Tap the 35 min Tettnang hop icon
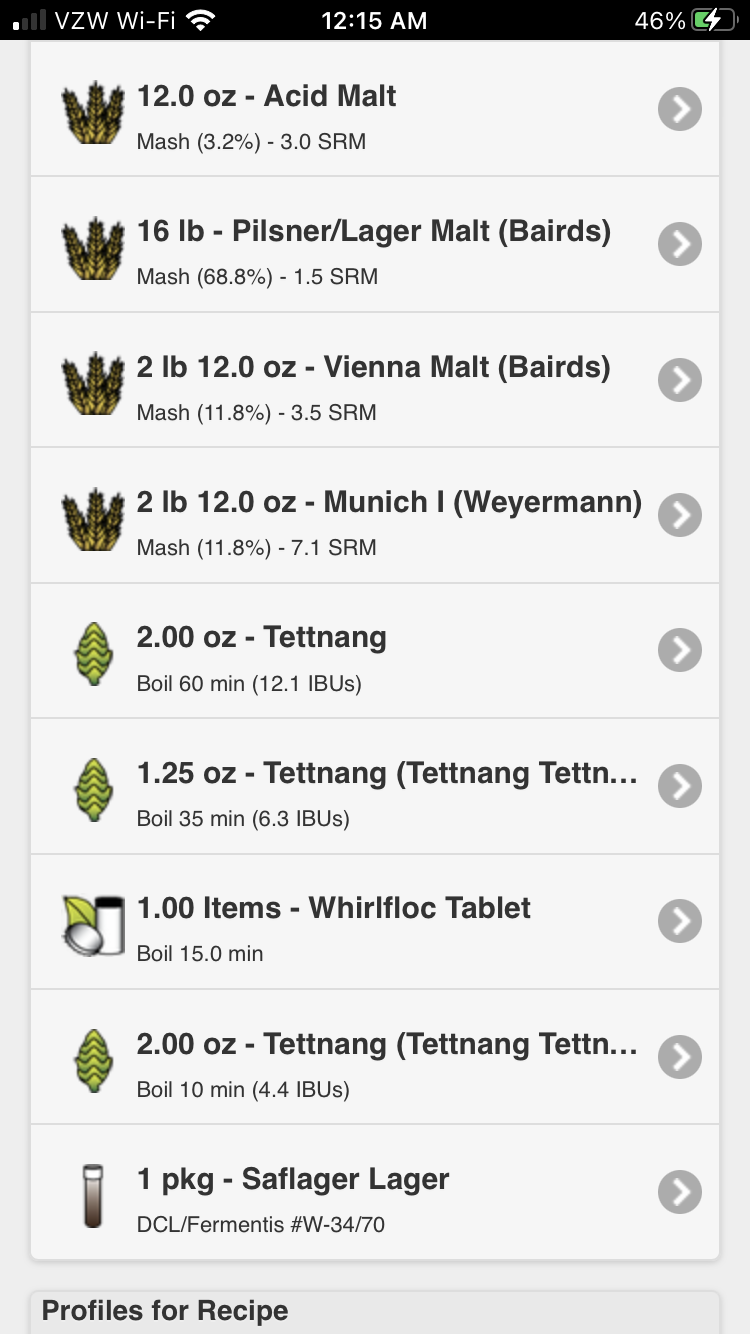The height and width of the screenshot is (1334, 750). (x=92, y=788)
